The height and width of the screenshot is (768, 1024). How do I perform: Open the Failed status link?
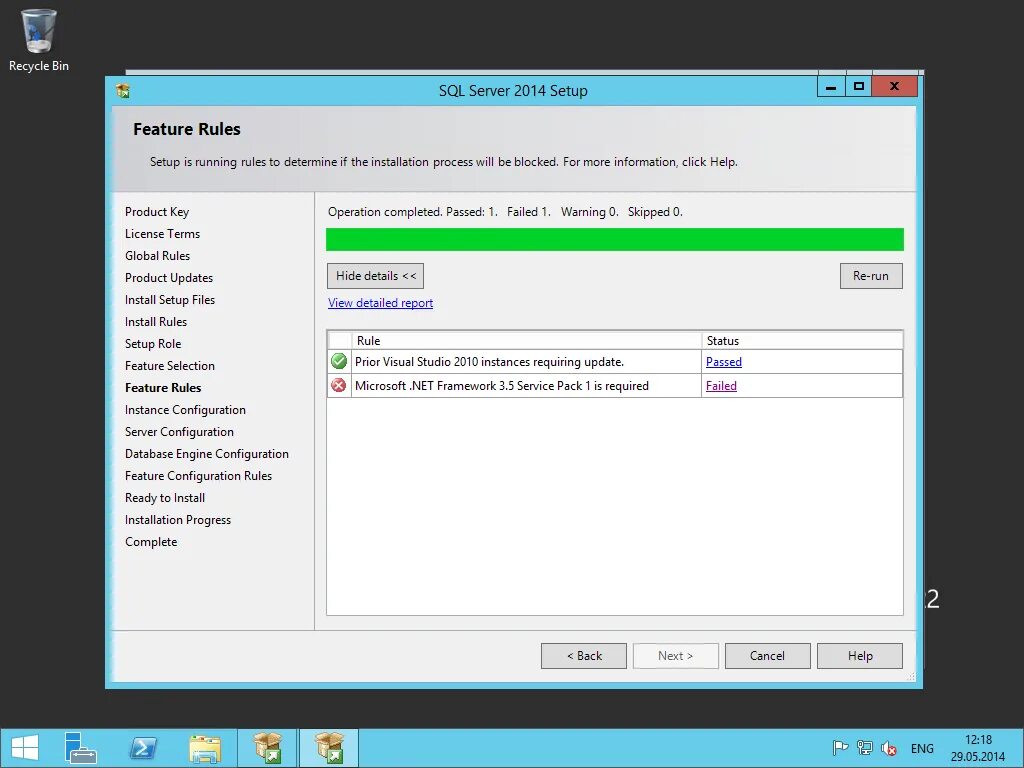(x=721, y=386)
